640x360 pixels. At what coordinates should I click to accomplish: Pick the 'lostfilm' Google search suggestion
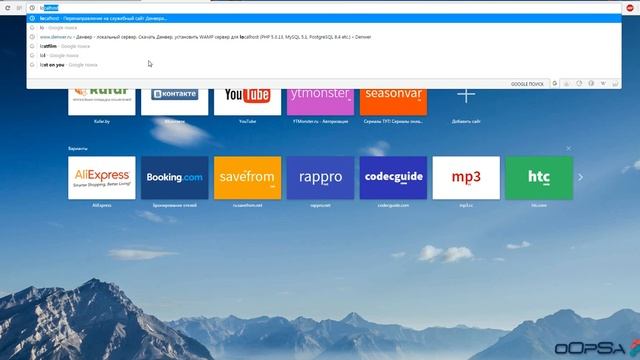point(324,46)
